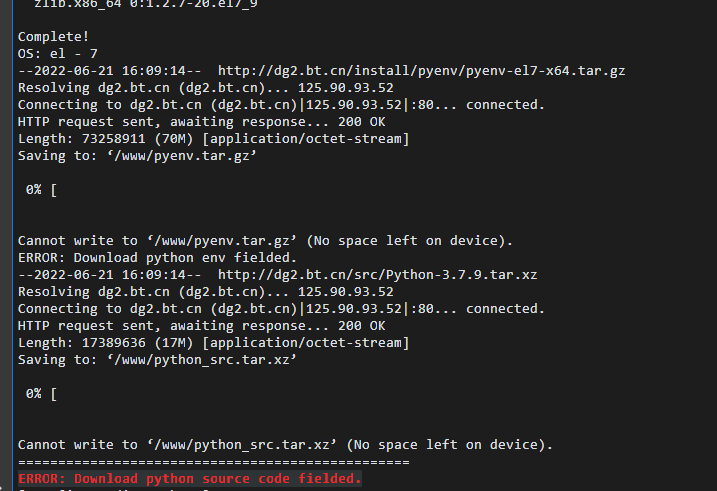
Task: Click the 0% progress bar for python_src.tar.xz
Action: (41, 394)
